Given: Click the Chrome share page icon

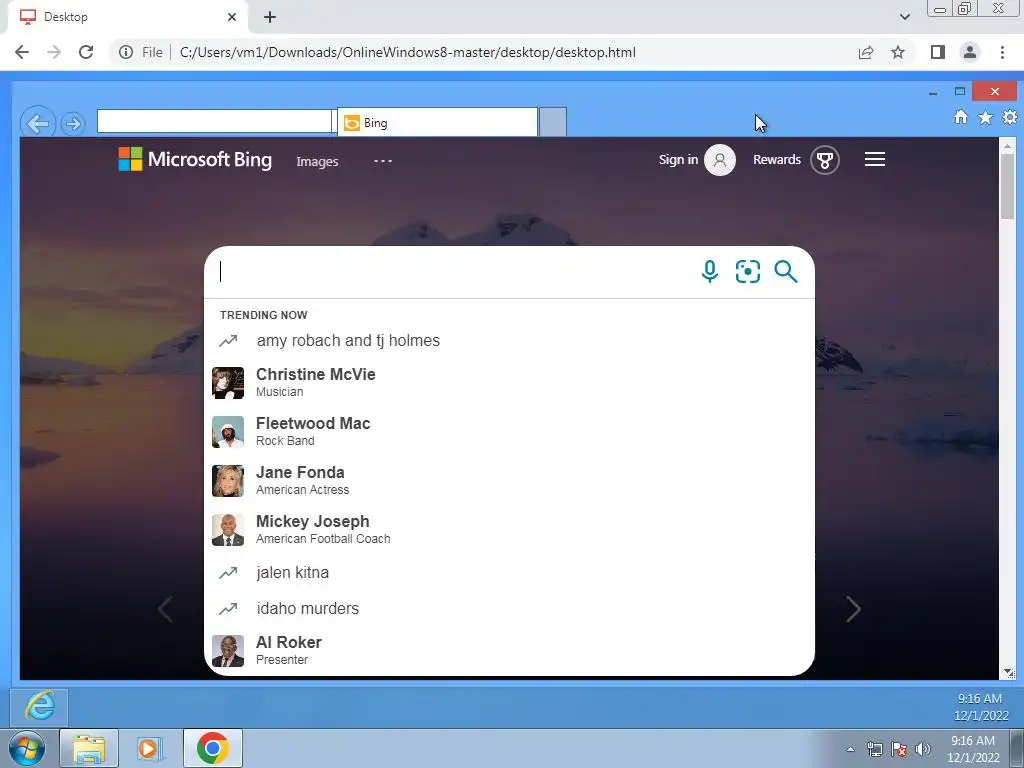Looking at the screenshot, I should [866, 52].
